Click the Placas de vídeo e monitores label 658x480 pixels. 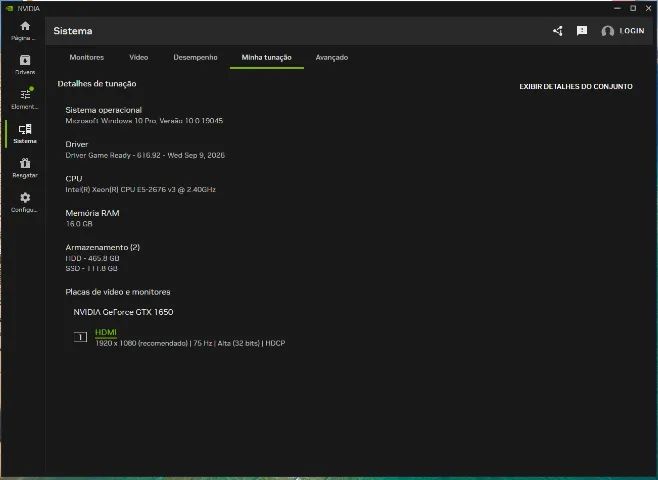118,292
